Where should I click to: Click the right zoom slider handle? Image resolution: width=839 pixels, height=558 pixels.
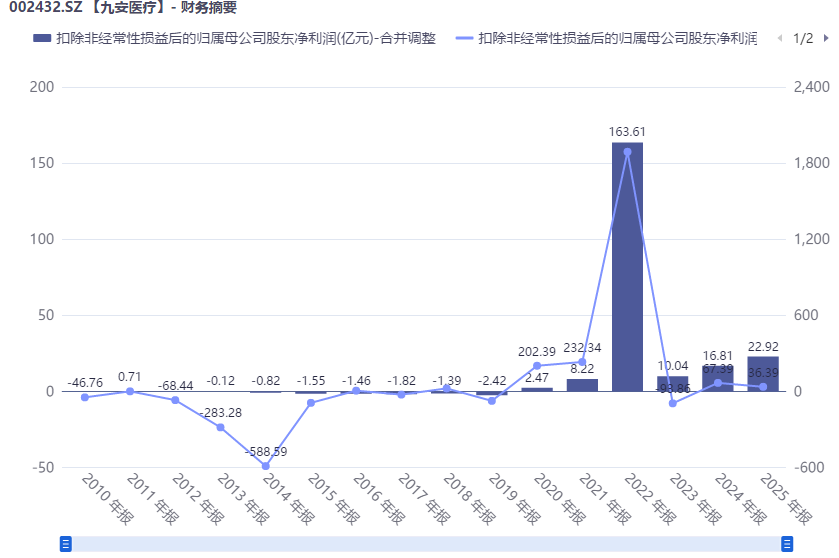787,544
